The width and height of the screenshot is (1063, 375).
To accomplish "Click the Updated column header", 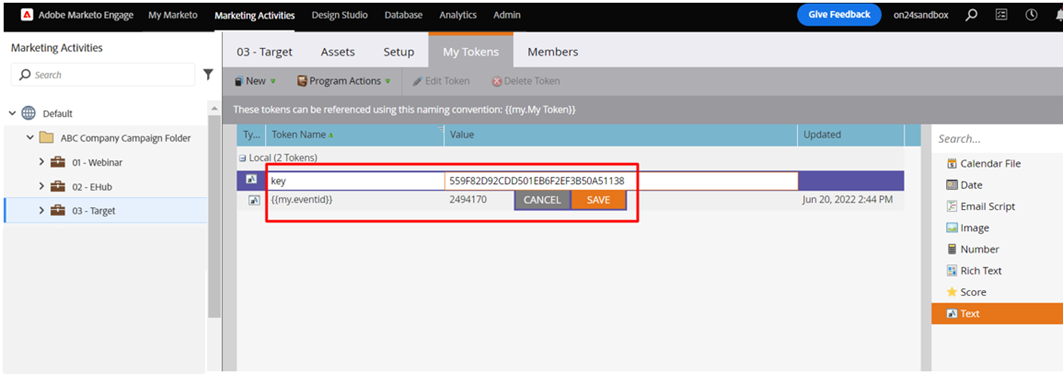I will click(851, 134).
